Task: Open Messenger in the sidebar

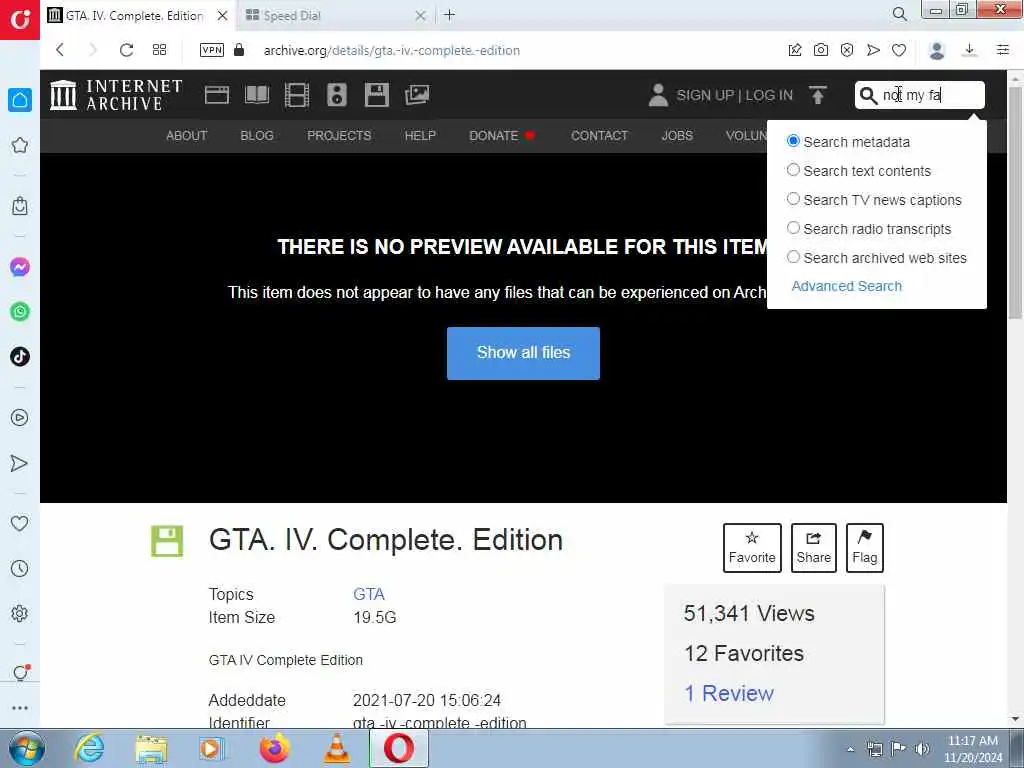Action: [20, 267]
